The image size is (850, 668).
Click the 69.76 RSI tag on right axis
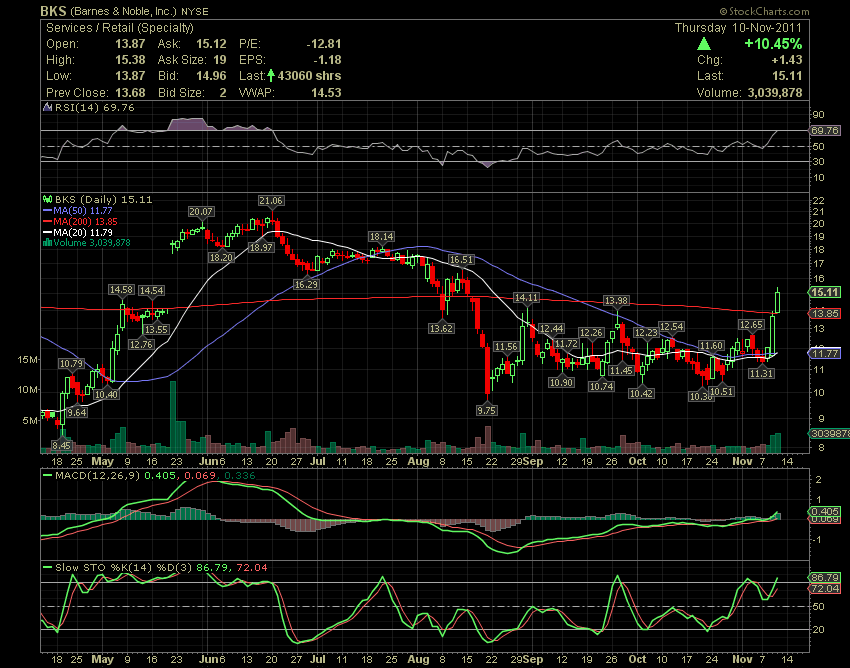point(825,131)
